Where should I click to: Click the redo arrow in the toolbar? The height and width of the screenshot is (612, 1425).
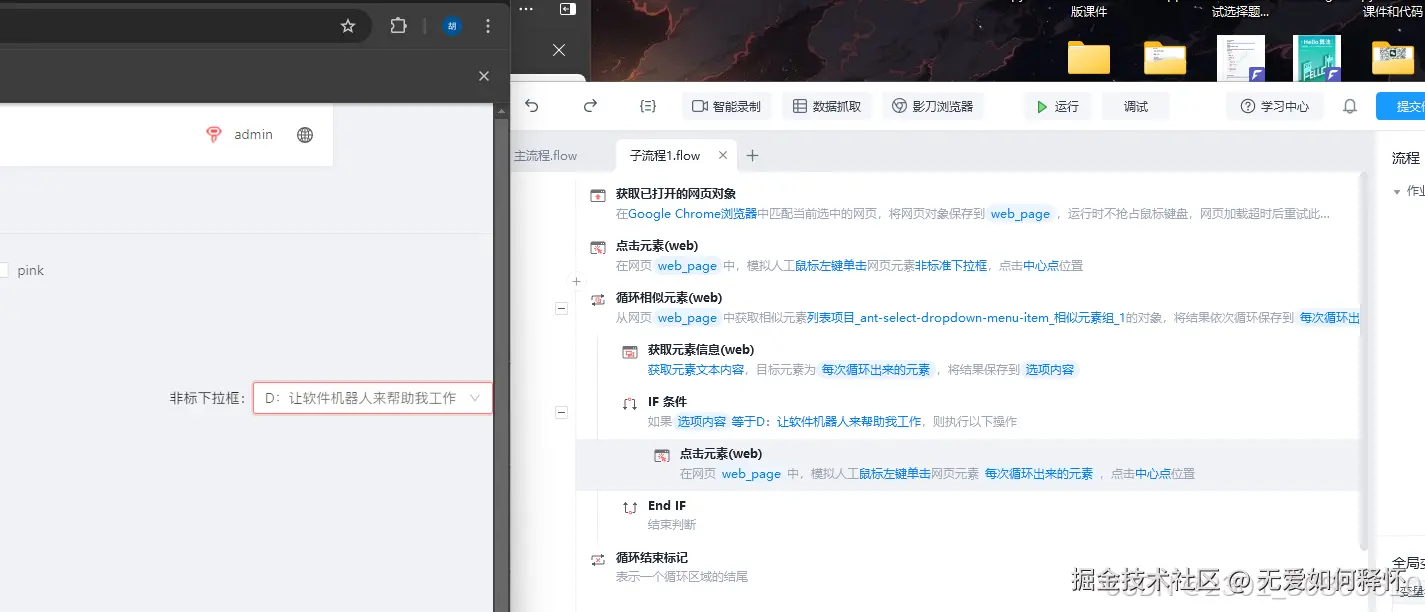pyautogui.click(x=590, y=105)
